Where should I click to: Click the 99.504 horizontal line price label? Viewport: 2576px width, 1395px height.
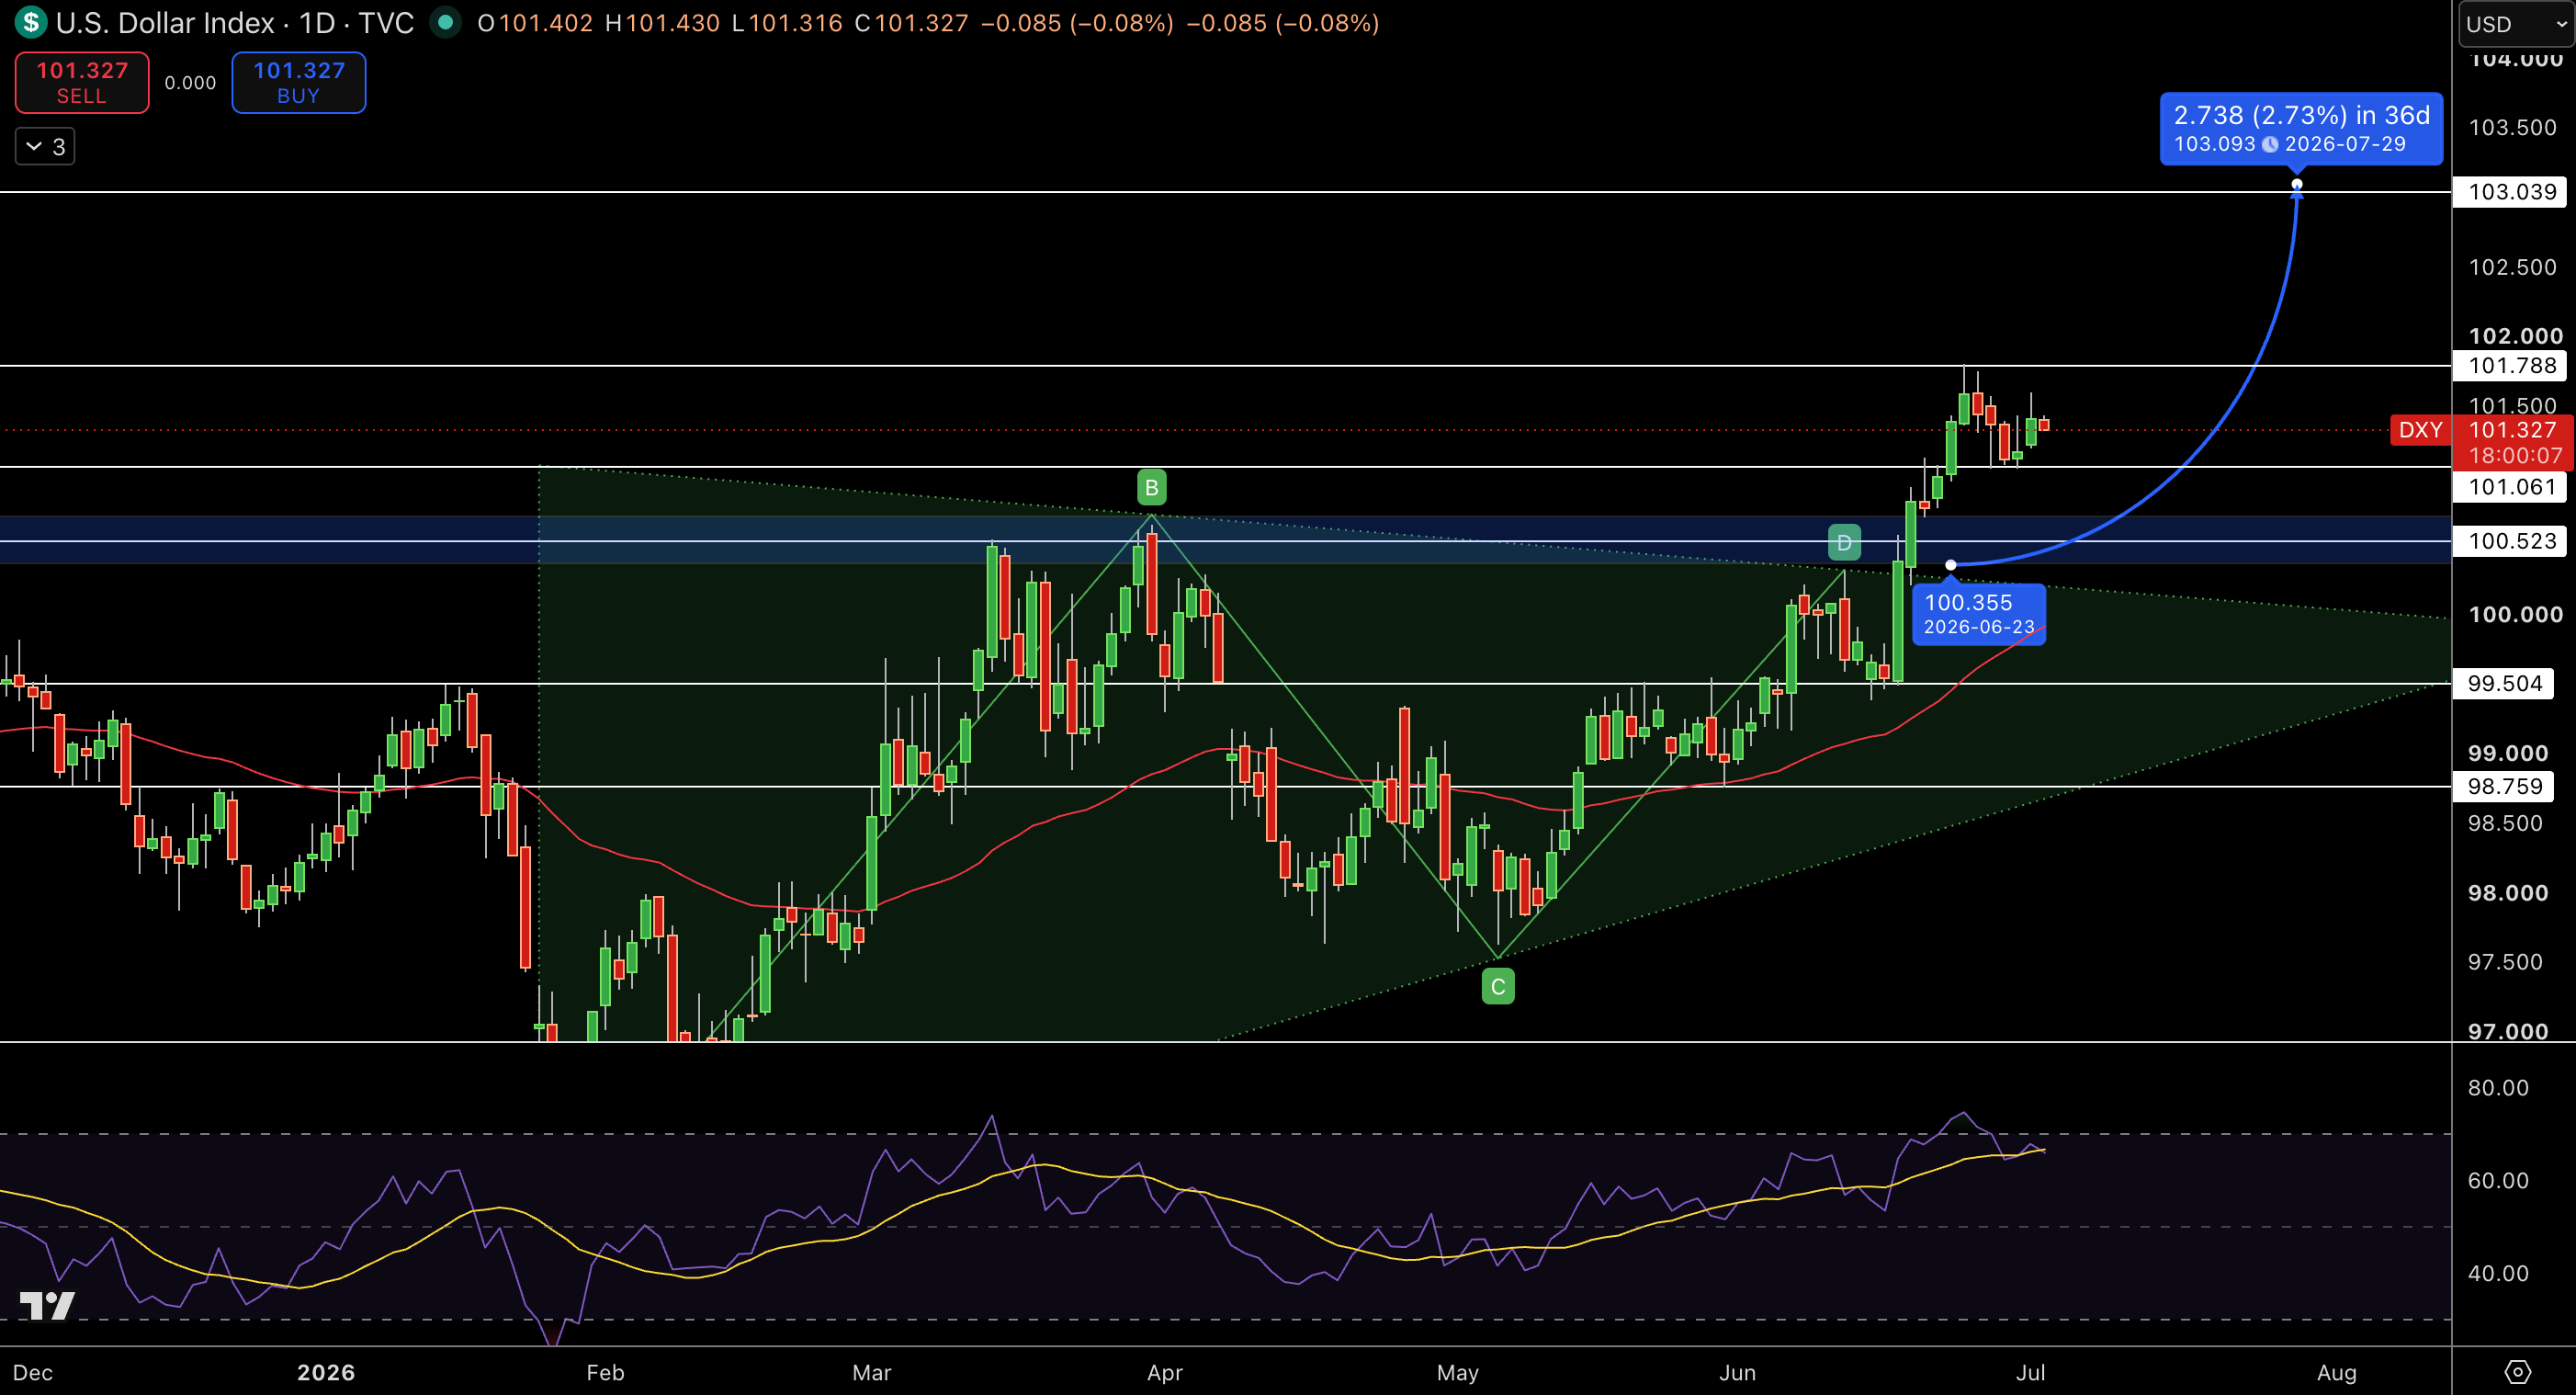click(x=2505, y=683)
